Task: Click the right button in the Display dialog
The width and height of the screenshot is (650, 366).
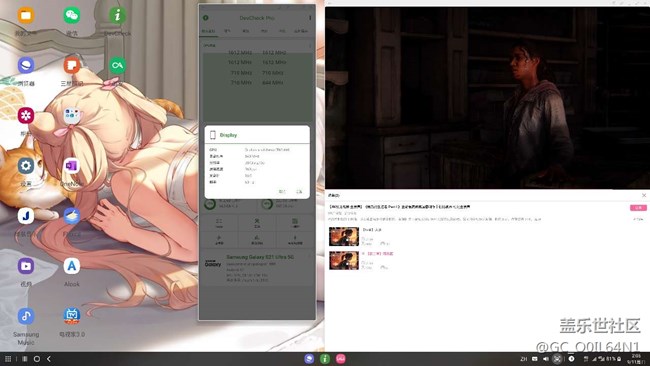Action: tap(299, 191)
